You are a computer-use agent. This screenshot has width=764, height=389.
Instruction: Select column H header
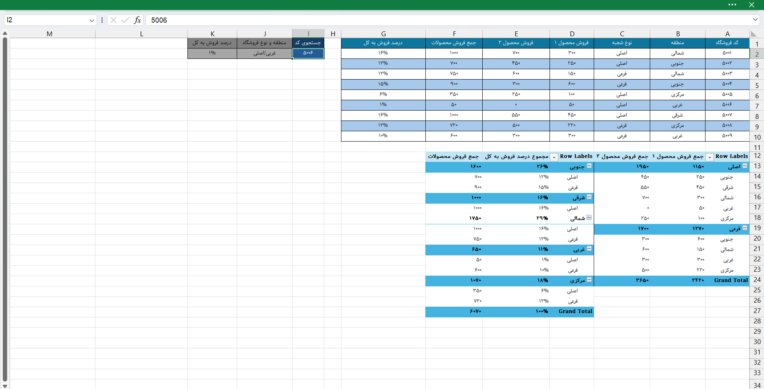pos(333,34)
